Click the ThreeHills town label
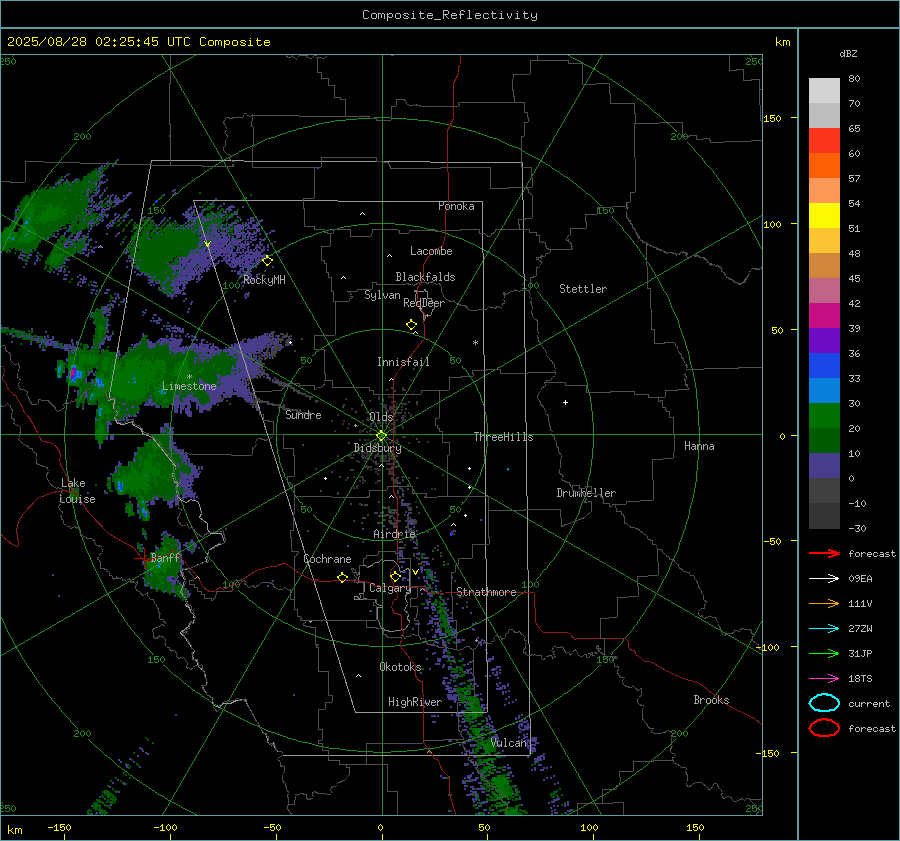 pos(503,437)
